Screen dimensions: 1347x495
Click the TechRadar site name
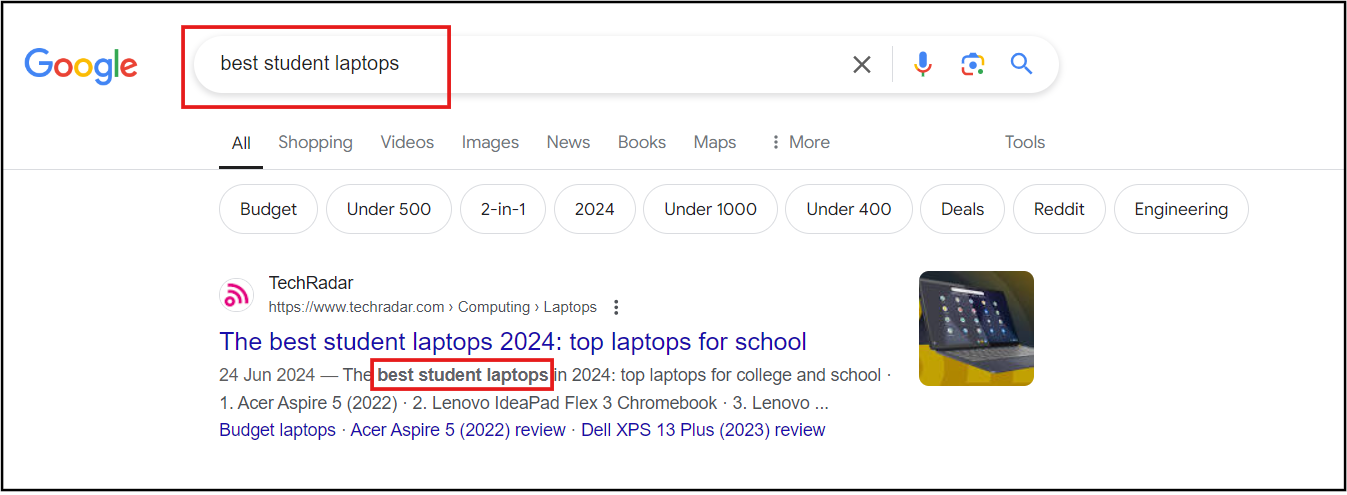click(x=311, y=283)
